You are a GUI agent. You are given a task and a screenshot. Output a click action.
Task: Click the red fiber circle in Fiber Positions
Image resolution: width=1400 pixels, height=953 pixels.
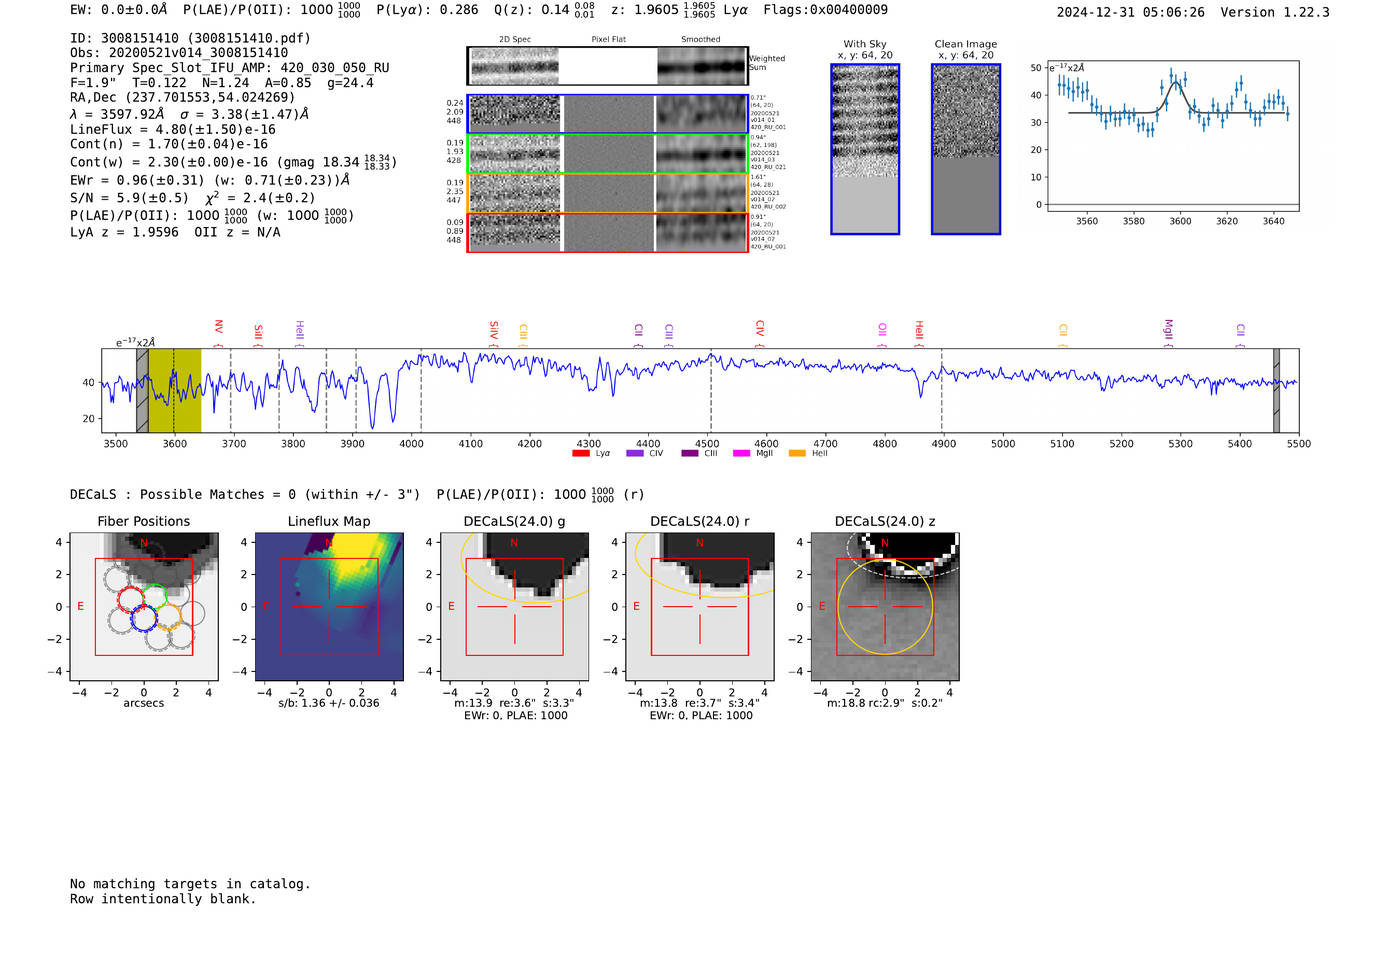tap(131, 600)
